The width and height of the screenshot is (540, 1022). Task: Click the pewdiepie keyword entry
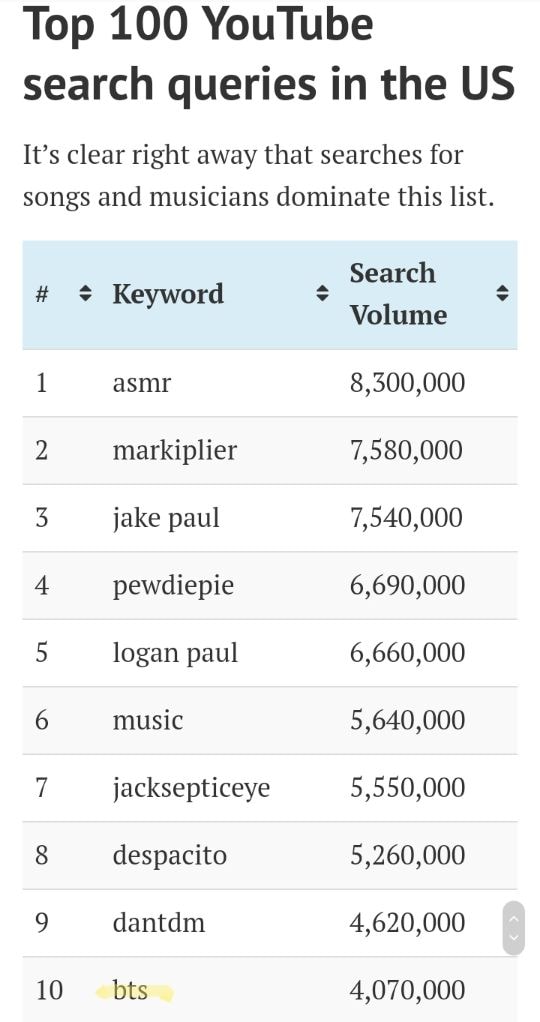click(x=173, y=587)
